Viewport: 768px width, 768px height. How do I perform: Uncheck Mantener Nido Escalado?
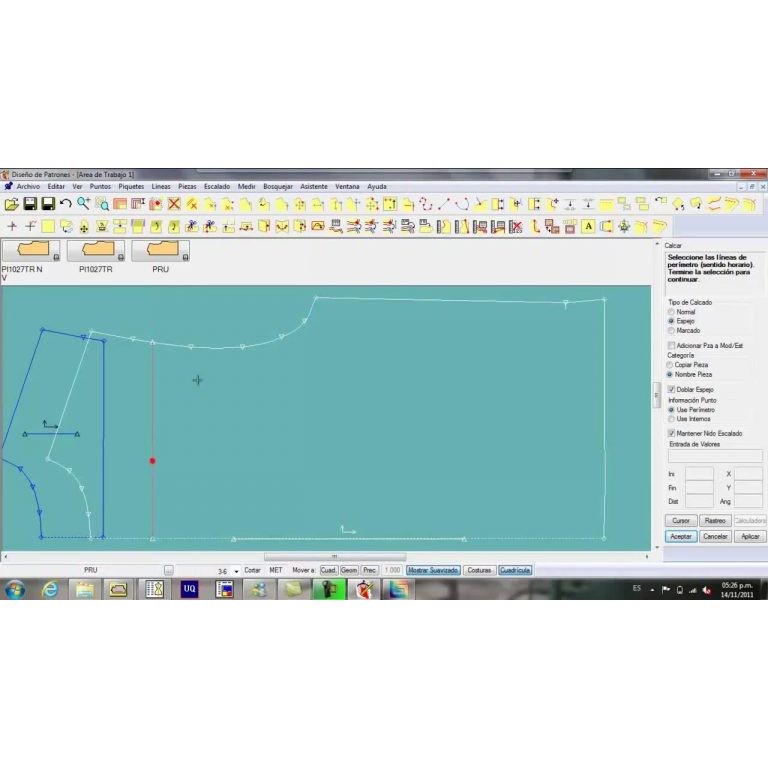point(672,433)
